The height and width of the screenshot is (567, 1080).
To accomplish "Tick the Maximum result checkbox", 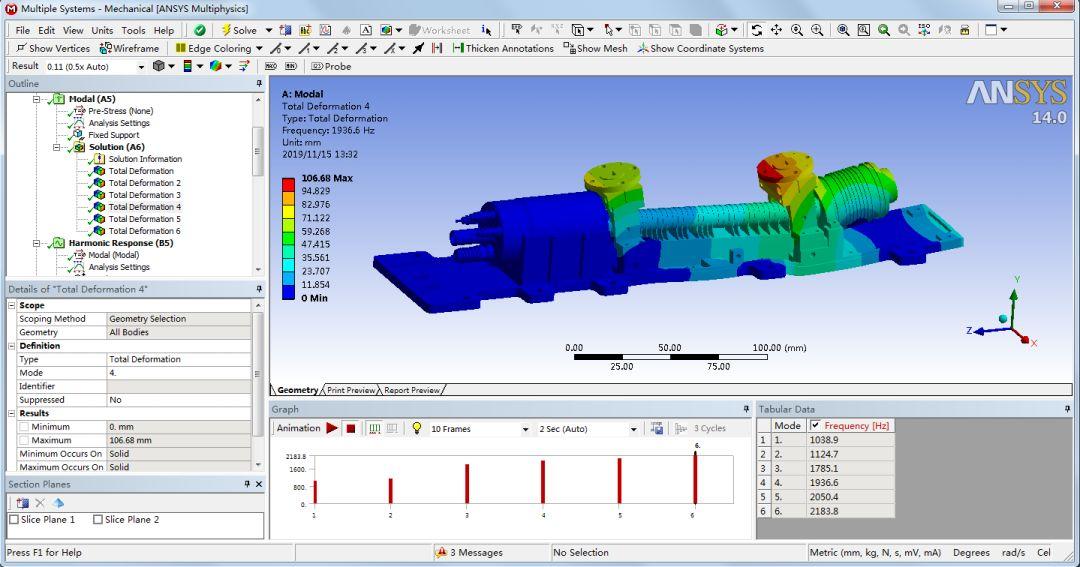I will click(x=24, y=440).
